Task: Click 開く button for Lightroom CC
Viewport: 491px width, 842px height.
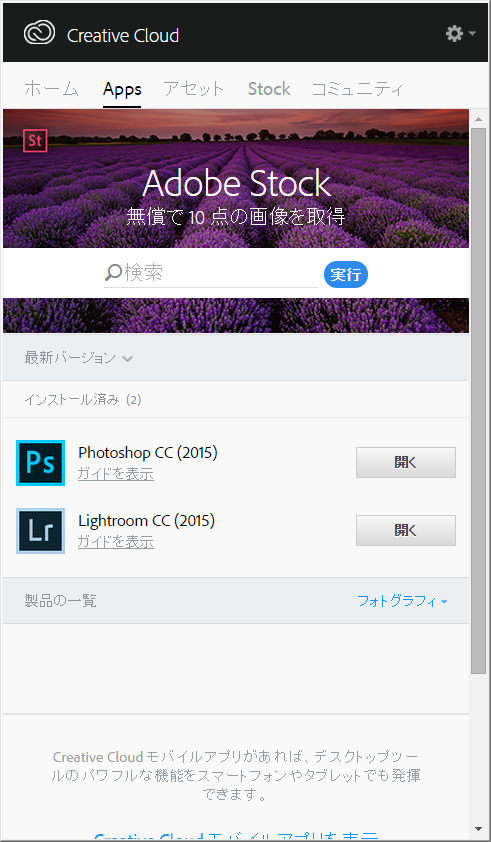Action: (x=406, y=531)
